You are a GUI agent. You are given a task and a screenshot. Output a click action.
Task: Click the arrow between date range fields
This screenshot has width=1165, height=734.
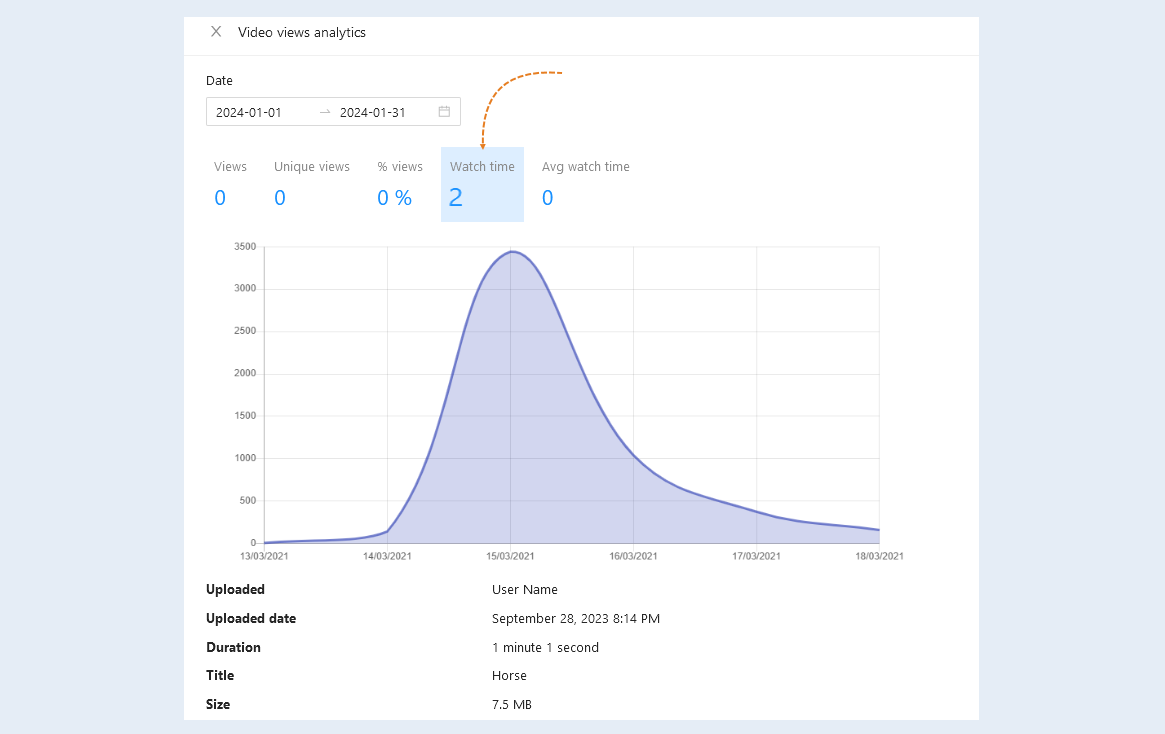click(325, 112)
